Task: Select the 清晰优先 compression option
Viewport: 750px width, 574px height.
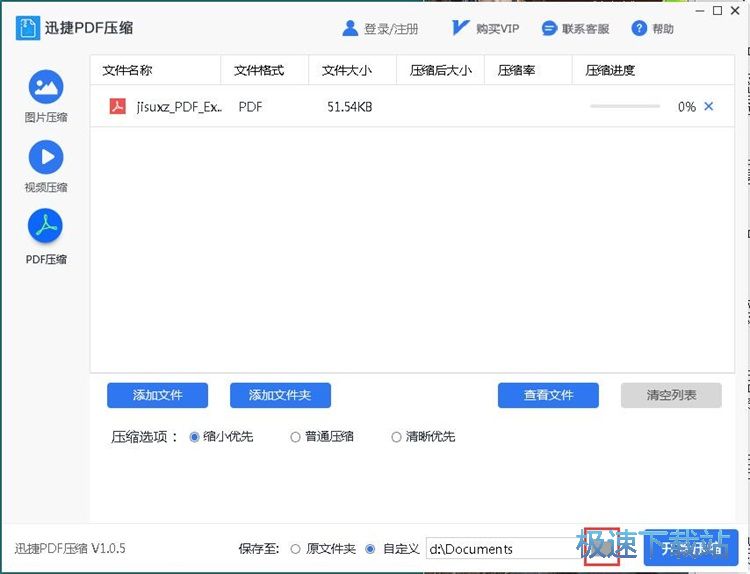Action: pyautogui.click(x=396, y=437)
